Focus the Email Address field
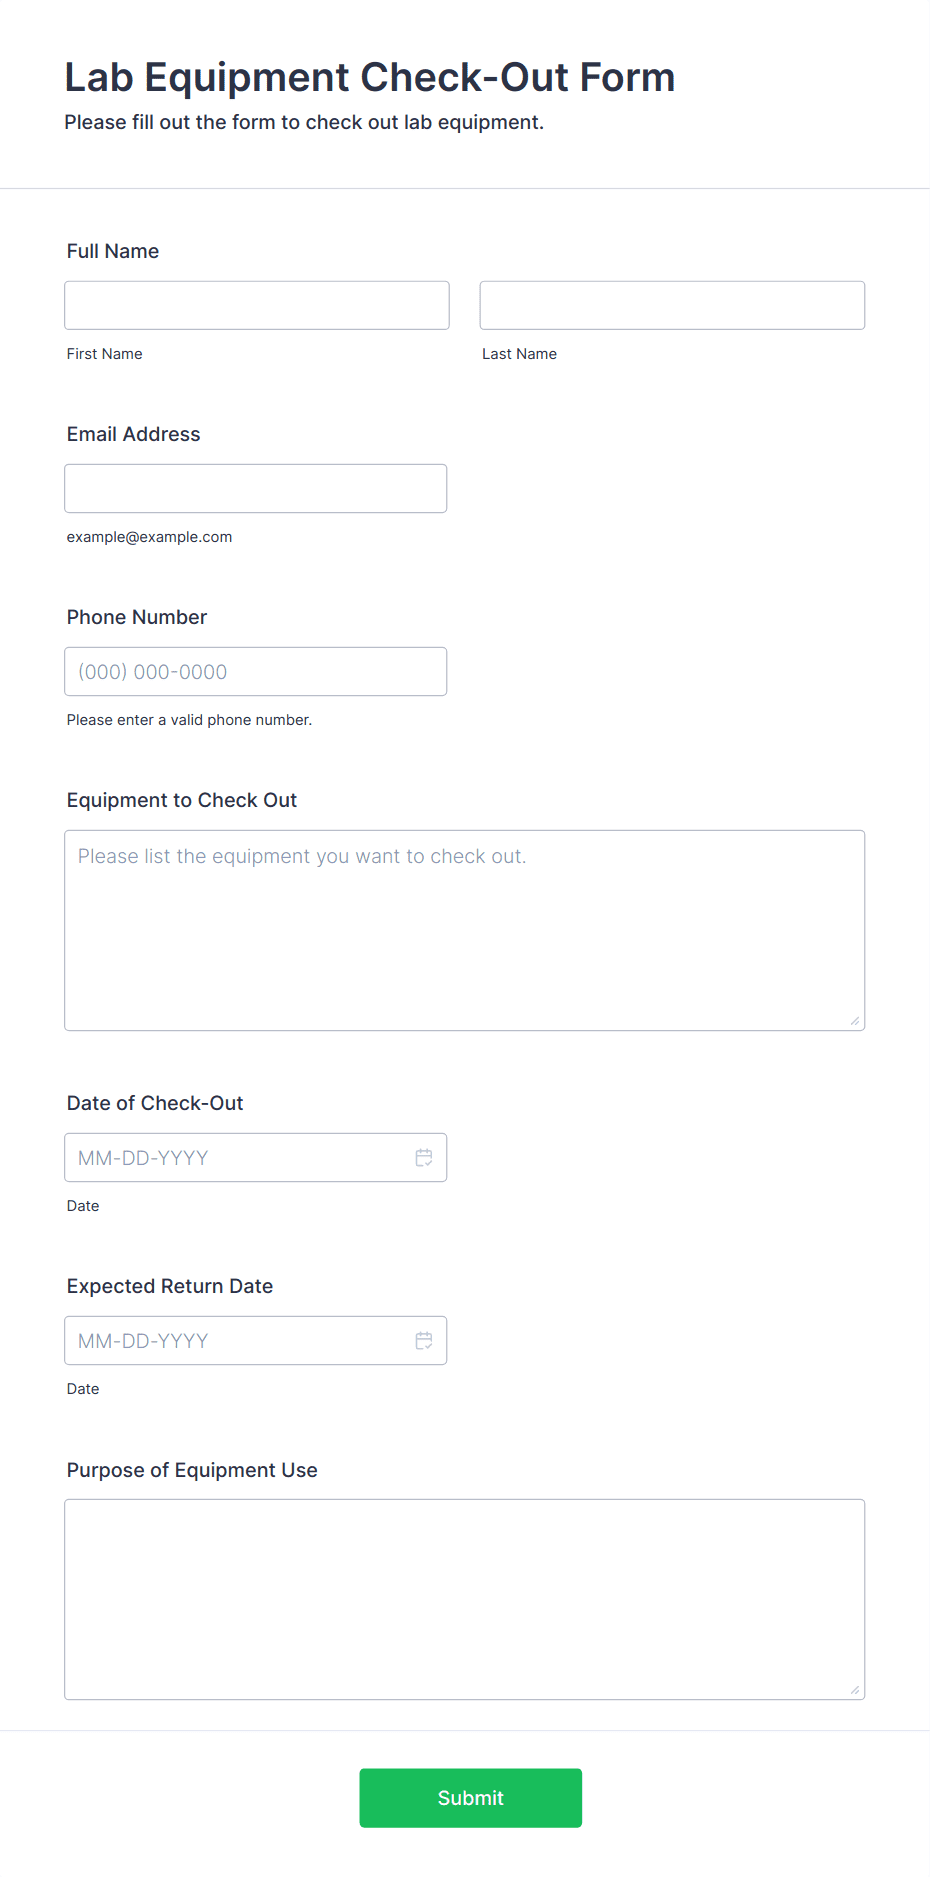 point(256,488)
